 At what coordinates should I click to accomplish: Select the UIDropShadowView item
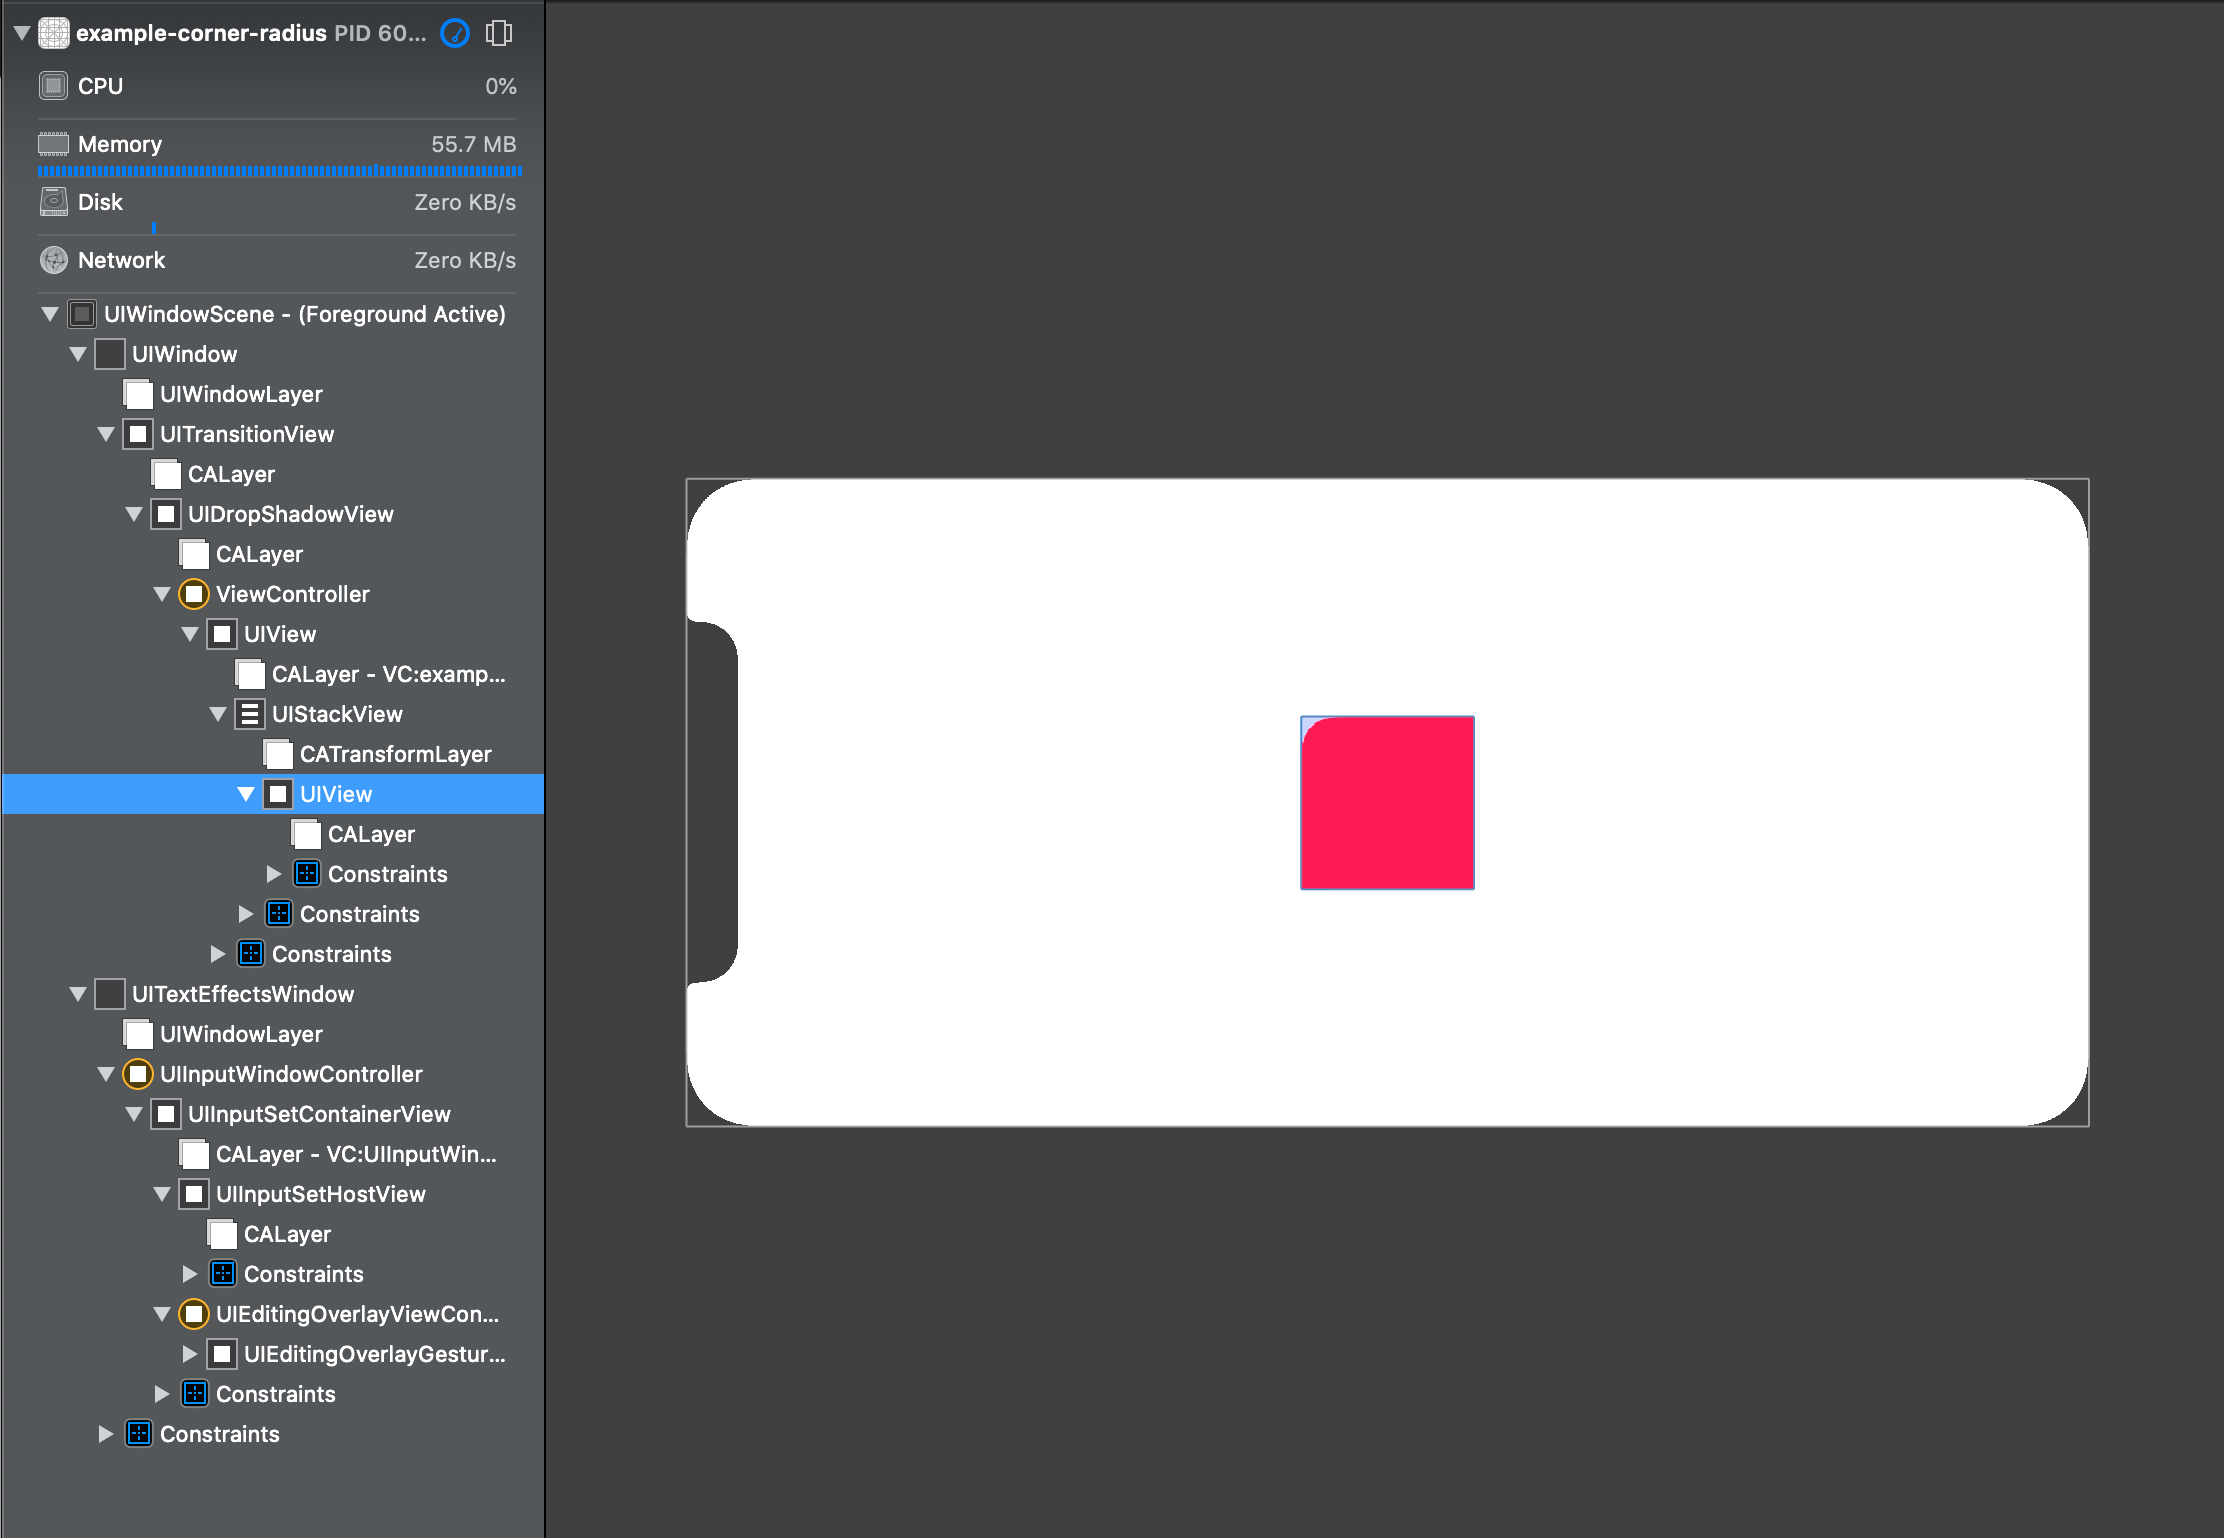click(x=290, y=514)
